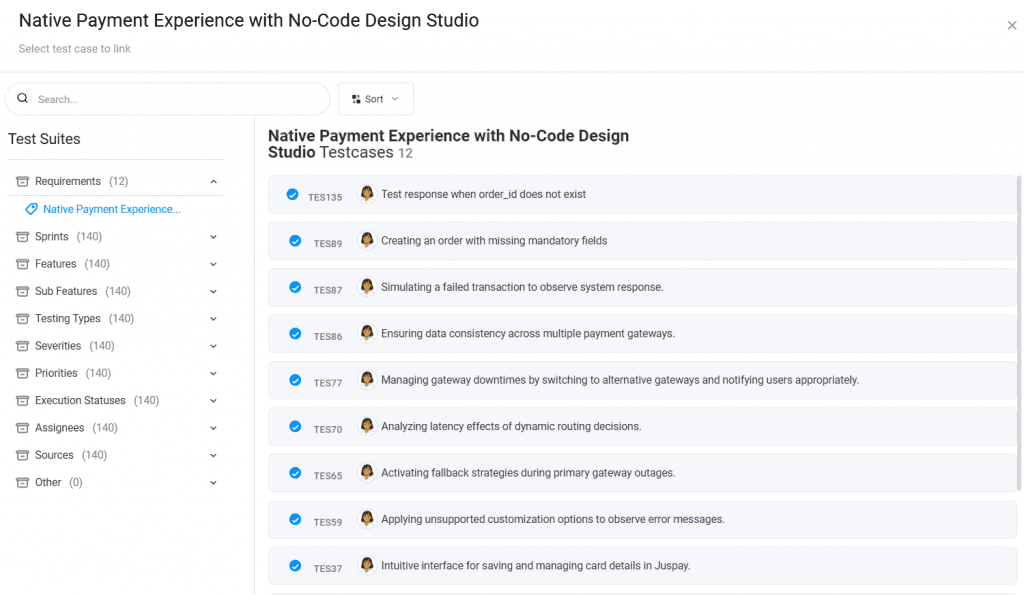Open the Native Payment Experience requirement link

111,210
